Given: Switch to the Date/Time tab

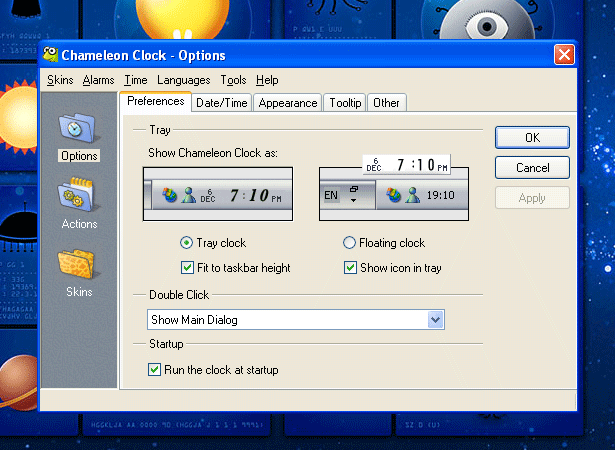Looking at the screenshot, I should [222, 103].
